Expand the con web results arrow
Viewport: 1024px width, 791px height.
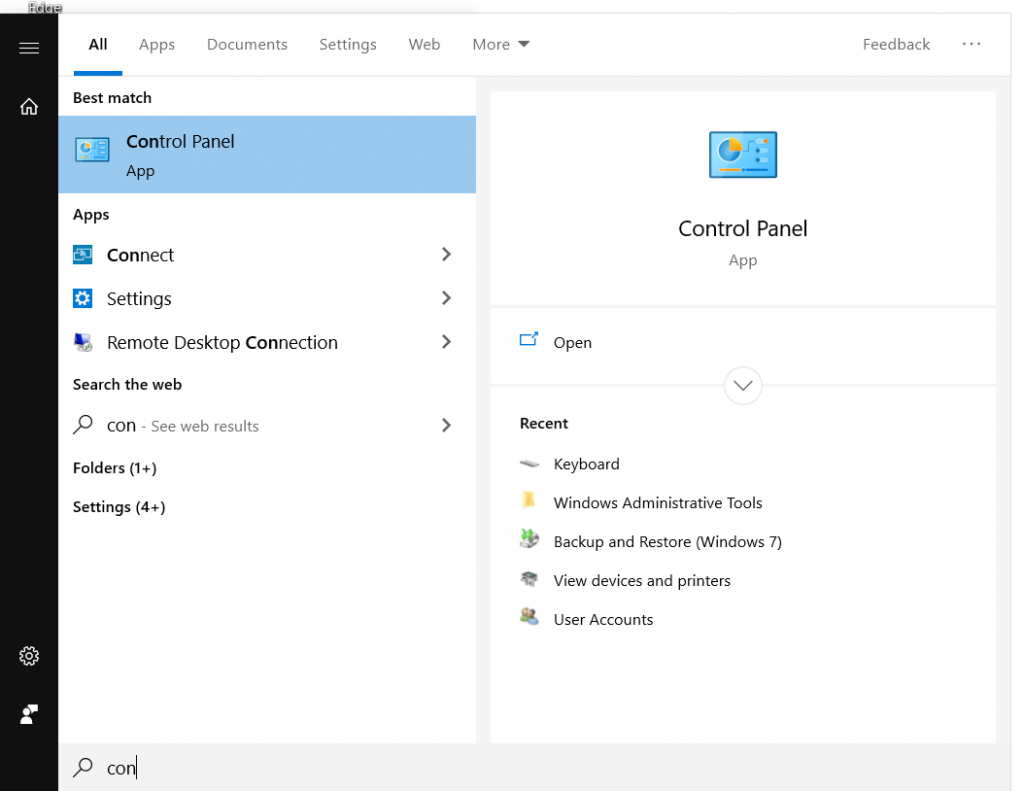click(x=446, y=425)
